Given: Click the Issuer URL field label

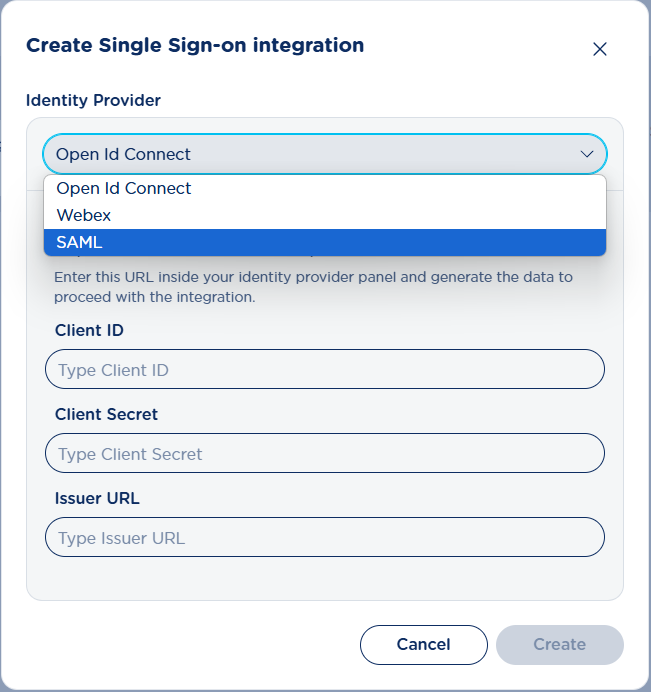Looking at the screenshot, I should (97, 498).
